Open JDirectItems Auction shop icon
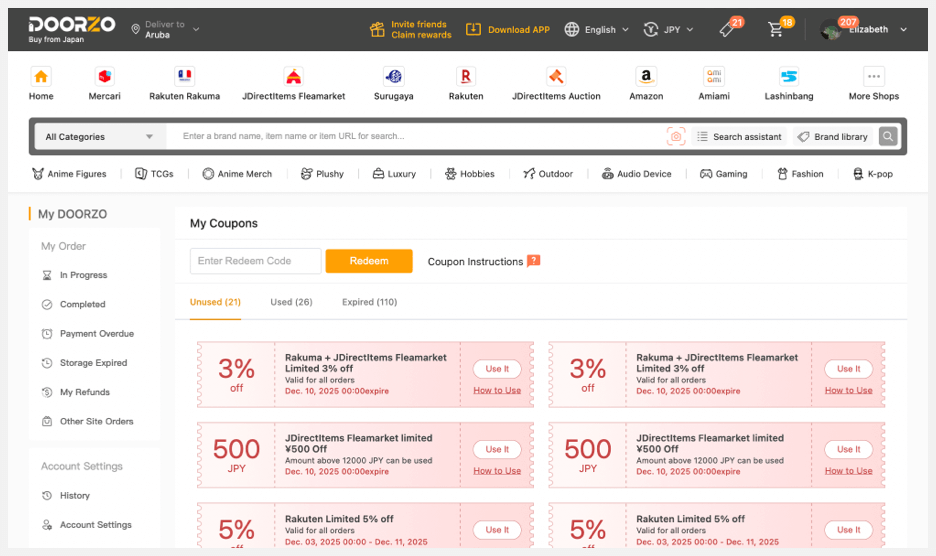Image resolution: width=936 pixels, height=556 pixels. [x=556, y=76]
